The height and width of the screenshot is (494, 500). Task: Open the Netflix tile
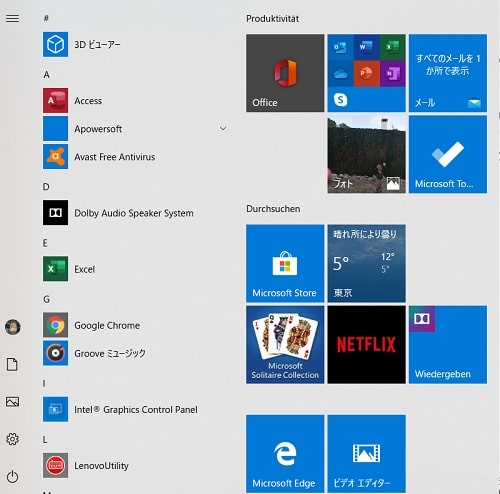click(366, 345)
